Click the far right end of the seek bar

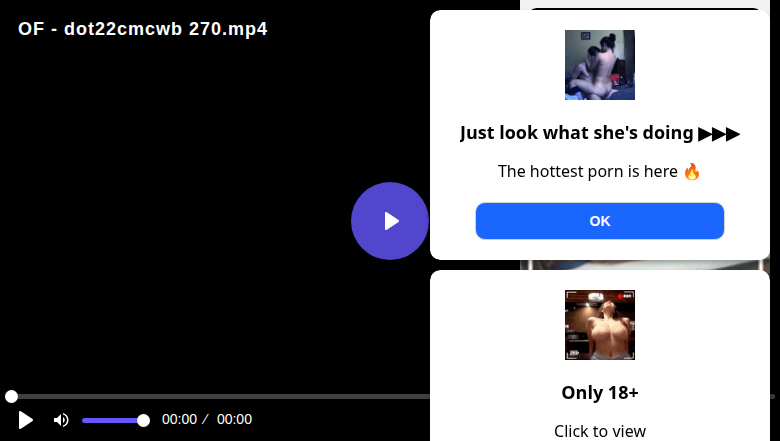click(773, 396)
